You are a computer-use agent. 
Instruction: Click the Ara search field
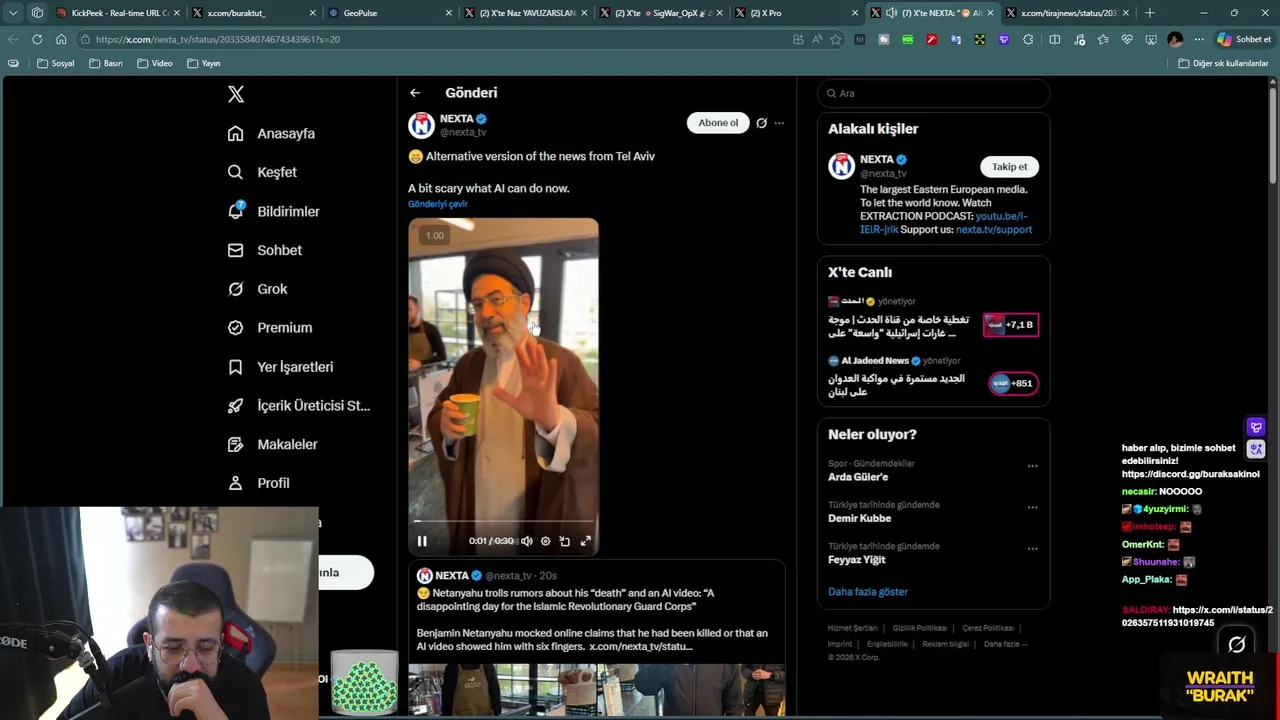(933, 93)
